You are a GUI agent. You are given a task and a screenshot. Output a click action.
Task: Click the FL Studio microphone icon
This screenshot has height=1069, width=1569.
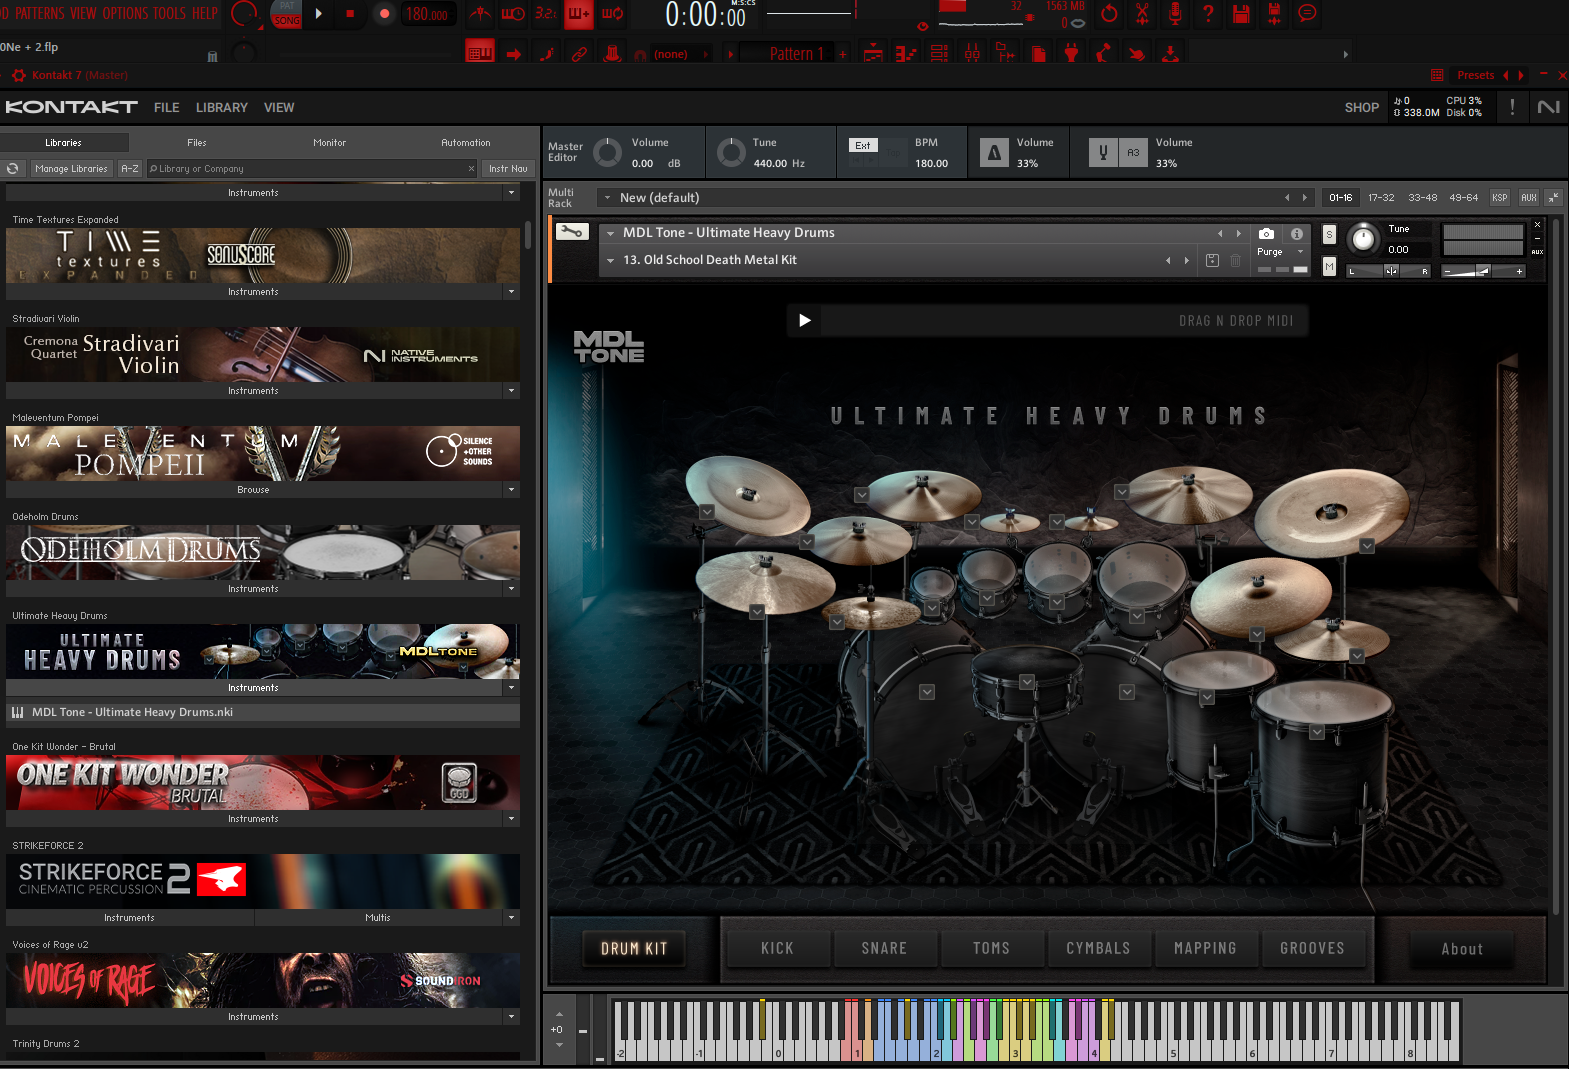[1175, 14]
